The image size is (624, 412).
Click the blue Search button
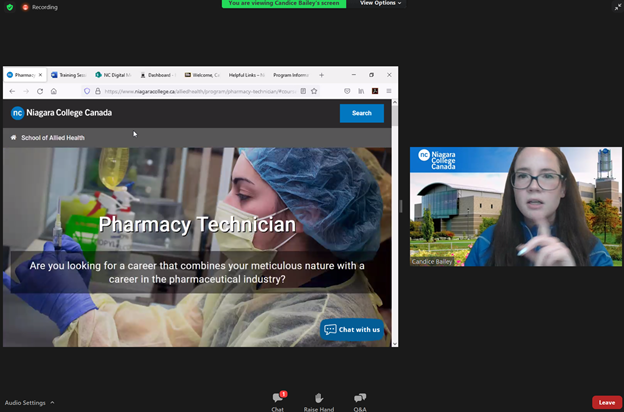click(x=362, y=113)
